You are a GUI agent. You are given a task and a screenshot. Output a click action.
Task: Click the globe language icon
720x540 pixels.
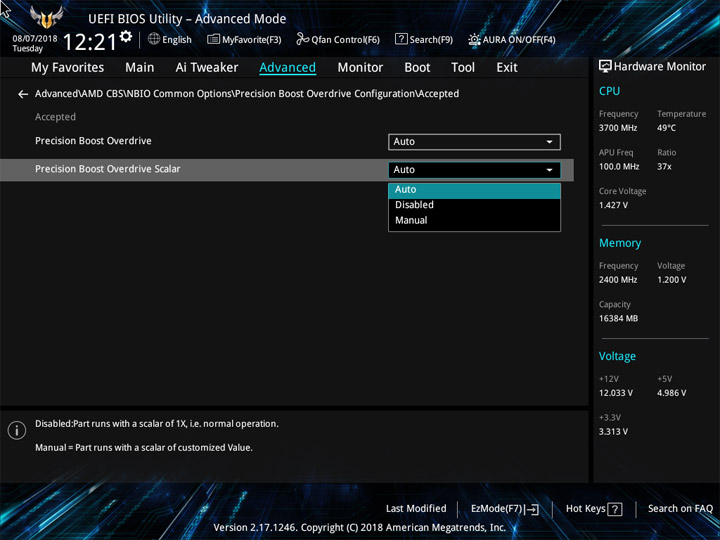click(154, 39)
